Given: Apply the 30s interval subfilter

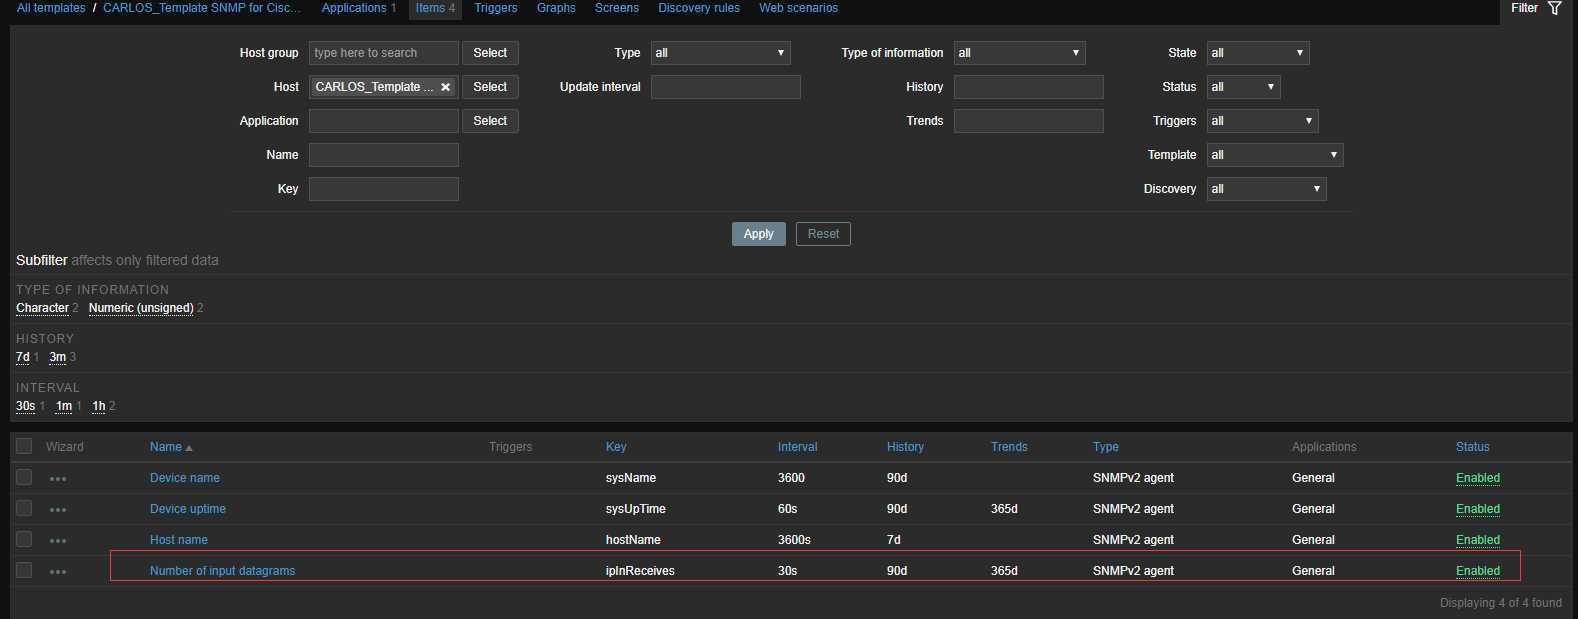Looking at the screenshot, I should (x=26, y=406).
